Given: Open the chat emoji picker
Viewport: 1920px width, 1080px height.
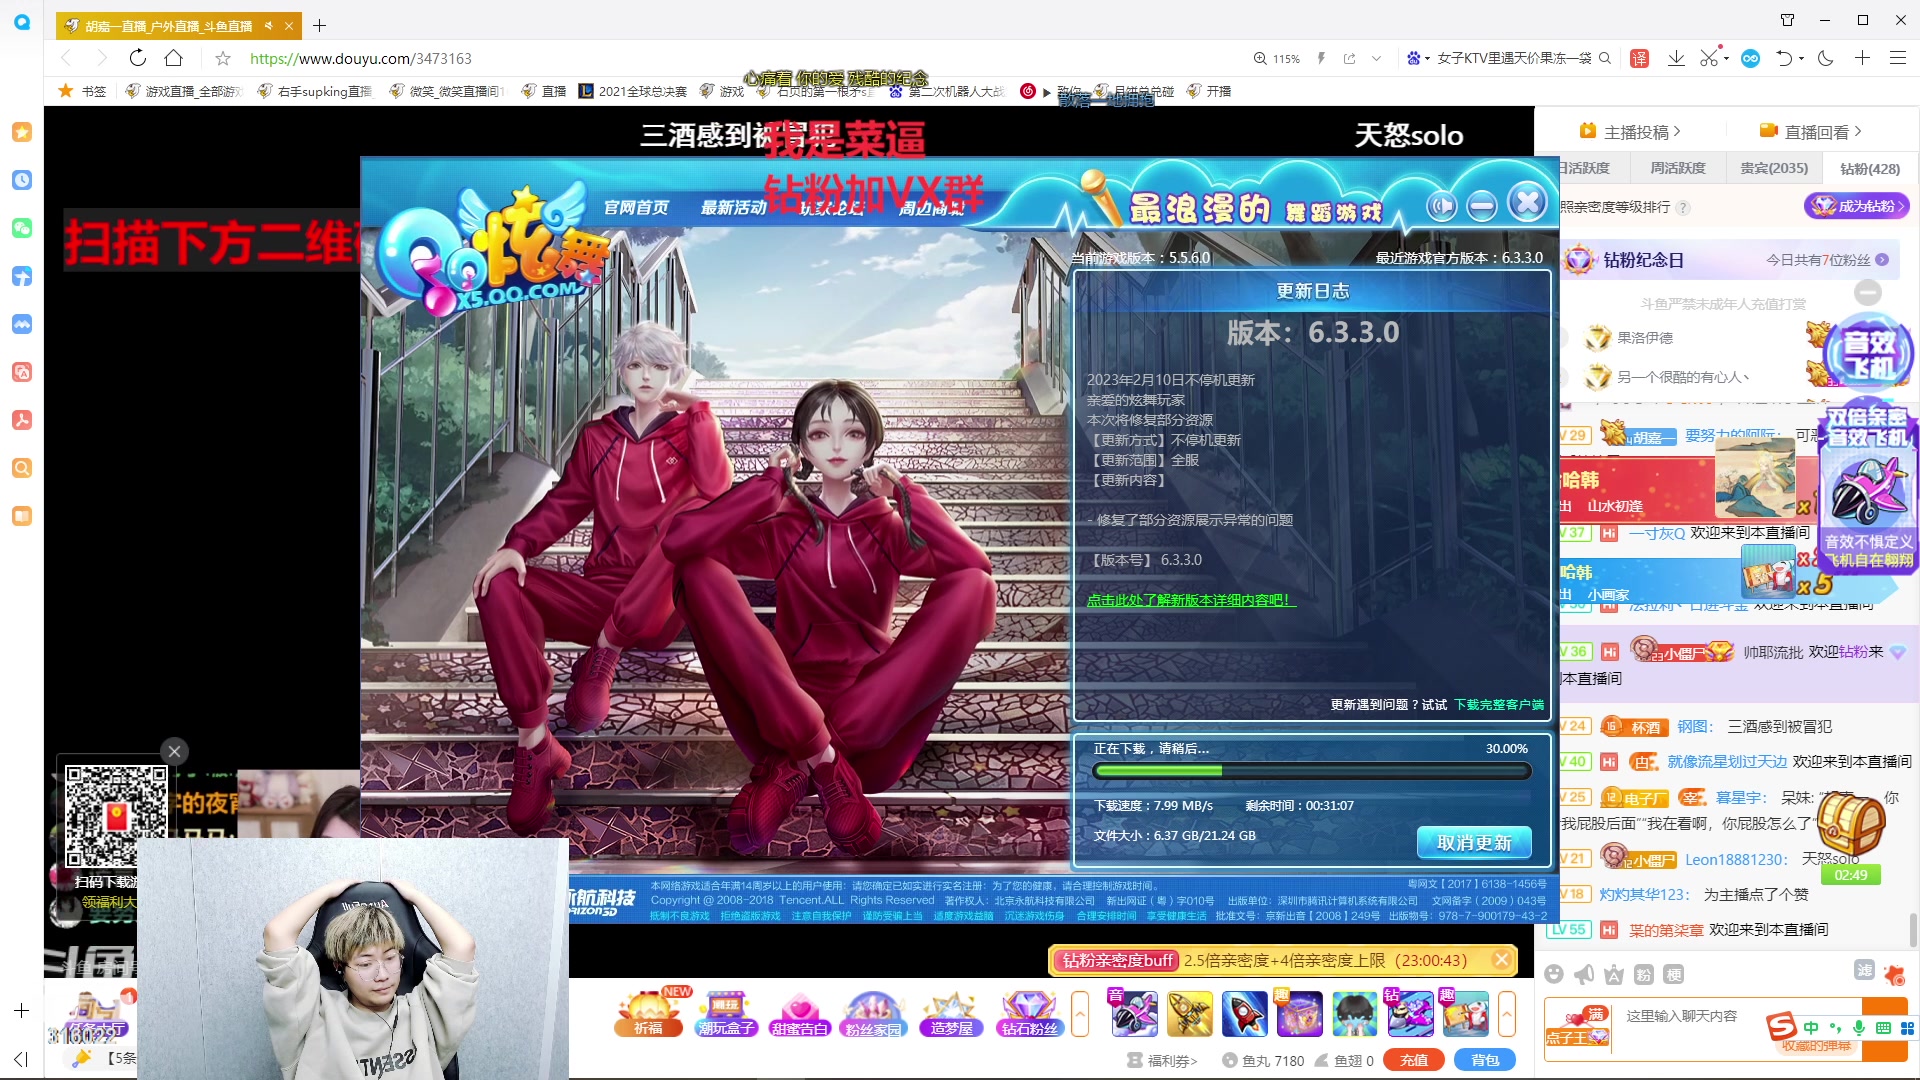Looking at the screenshot, I should point(1554,974).
